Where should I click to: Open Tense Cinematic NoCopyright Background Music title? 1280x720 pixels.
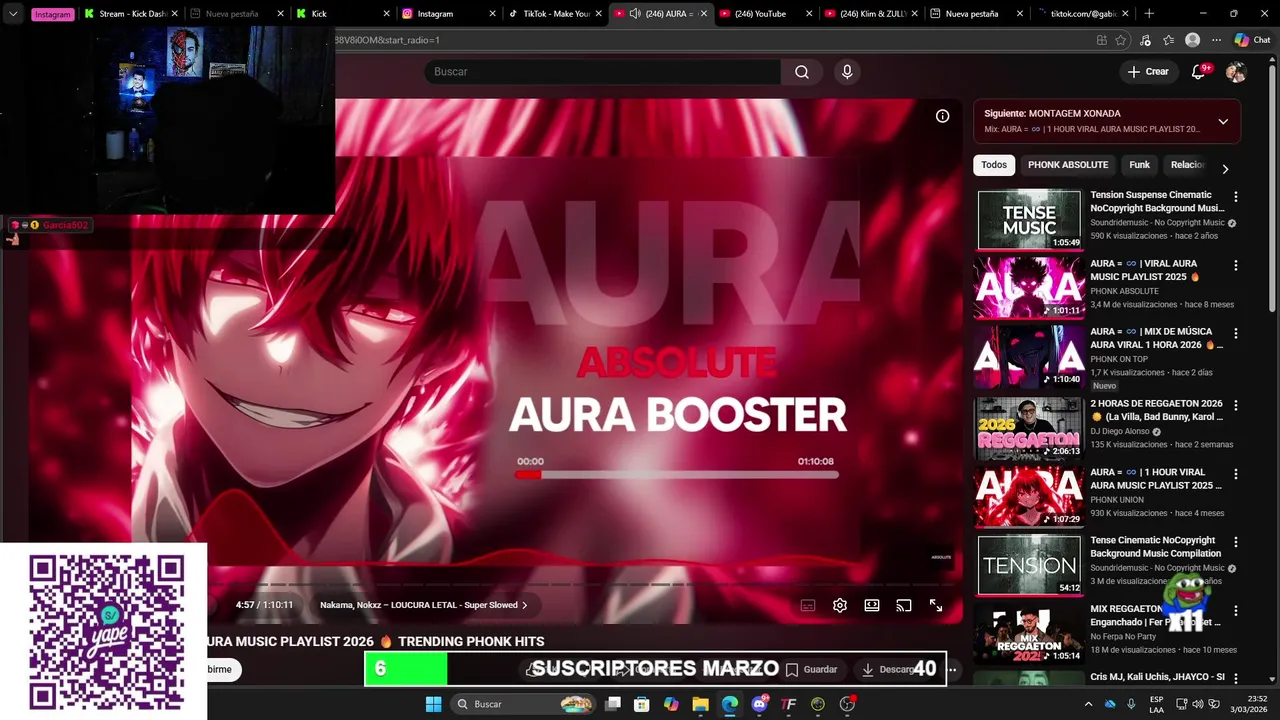1156,547
